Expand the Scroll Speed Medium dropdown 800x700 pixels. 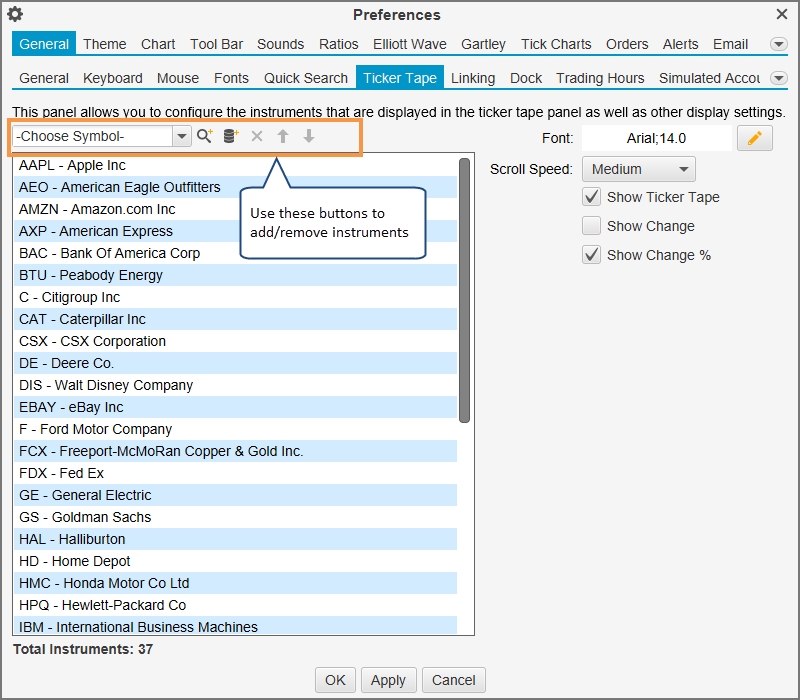click(x=638, y=169)
